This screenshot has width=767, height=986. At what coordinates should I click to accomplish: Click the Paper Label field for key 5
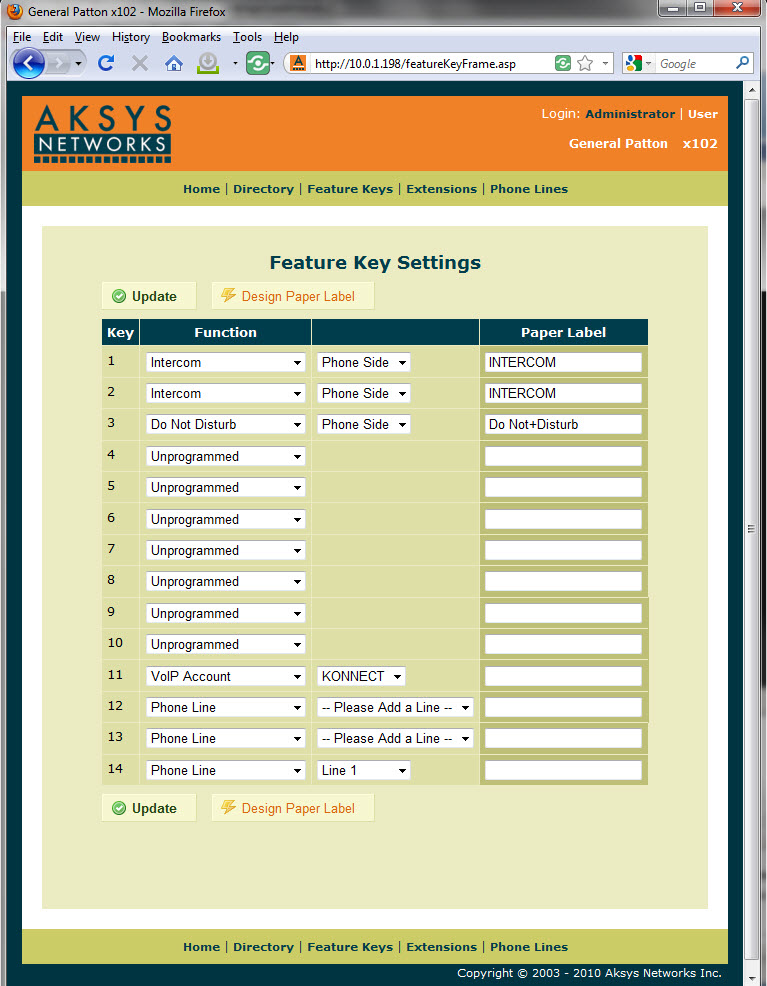(563, 487)
